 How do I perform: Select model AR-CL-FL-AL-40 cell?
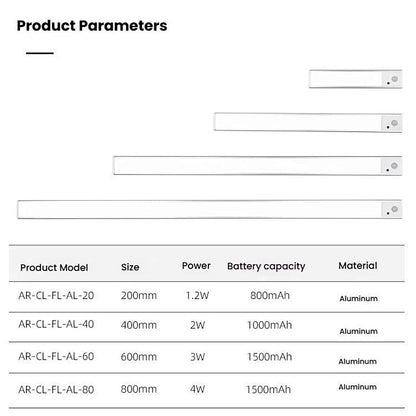click(x=56, y=324)
